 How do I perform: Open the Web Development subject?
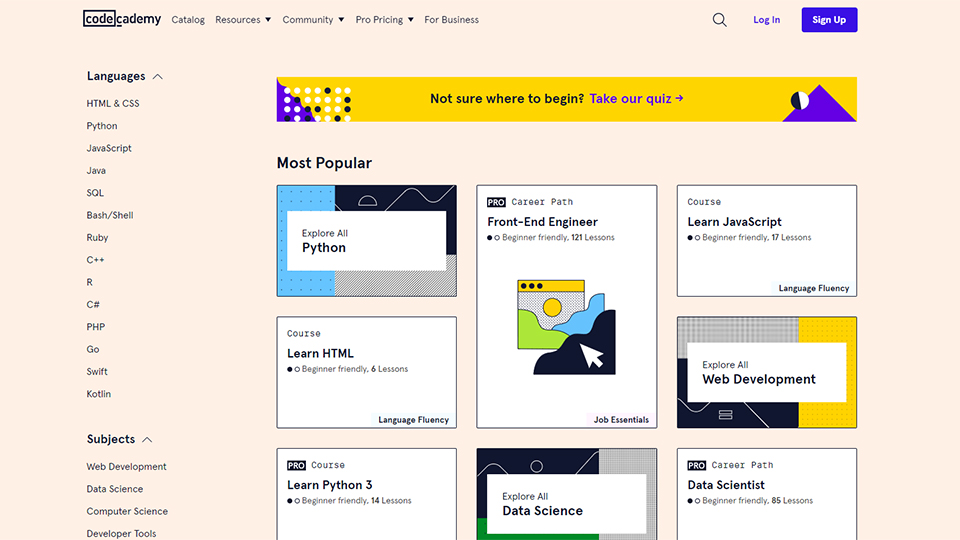tap(126, 467)
